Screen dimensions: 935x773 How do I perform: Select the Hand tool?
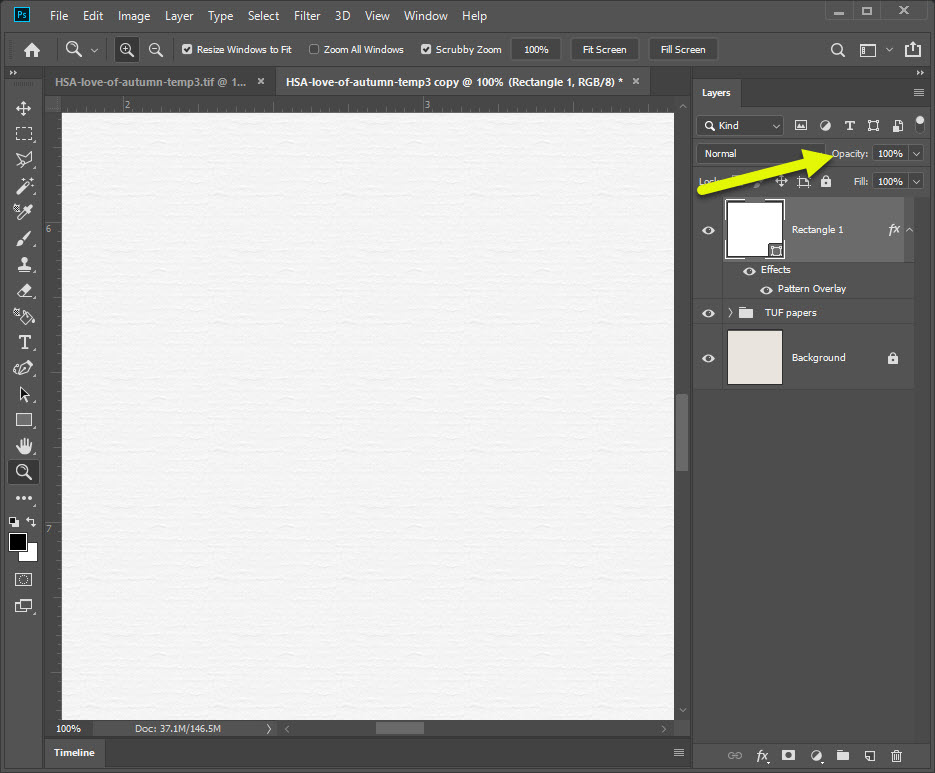[24, 446]
